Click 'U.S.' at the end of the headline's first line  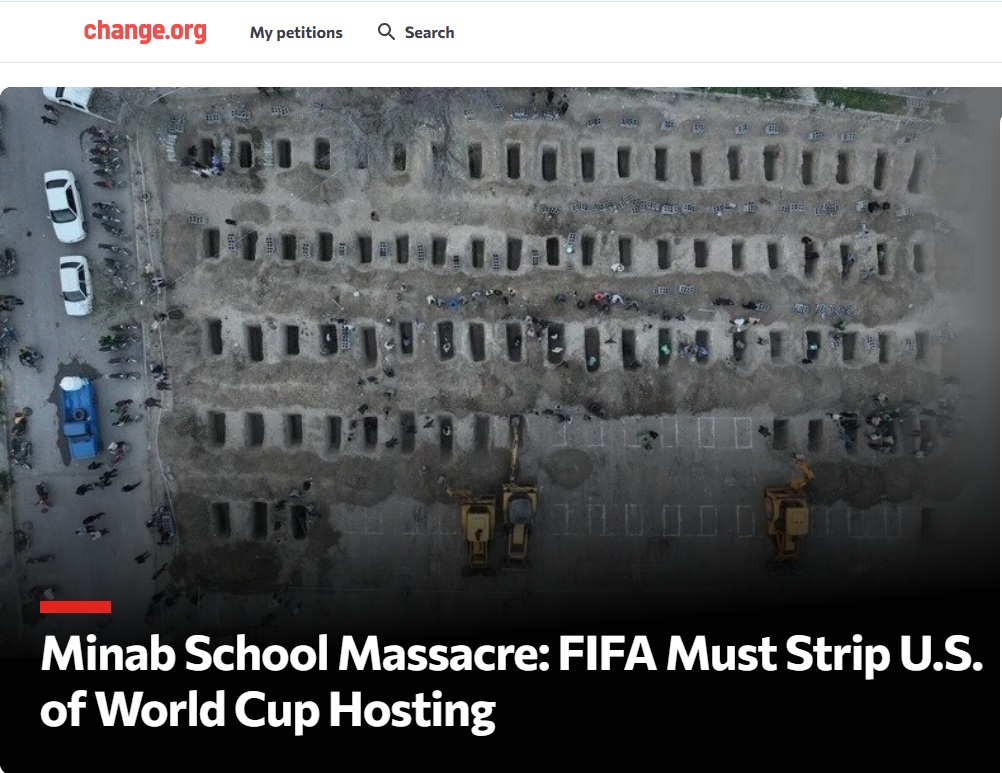[941, 654]
